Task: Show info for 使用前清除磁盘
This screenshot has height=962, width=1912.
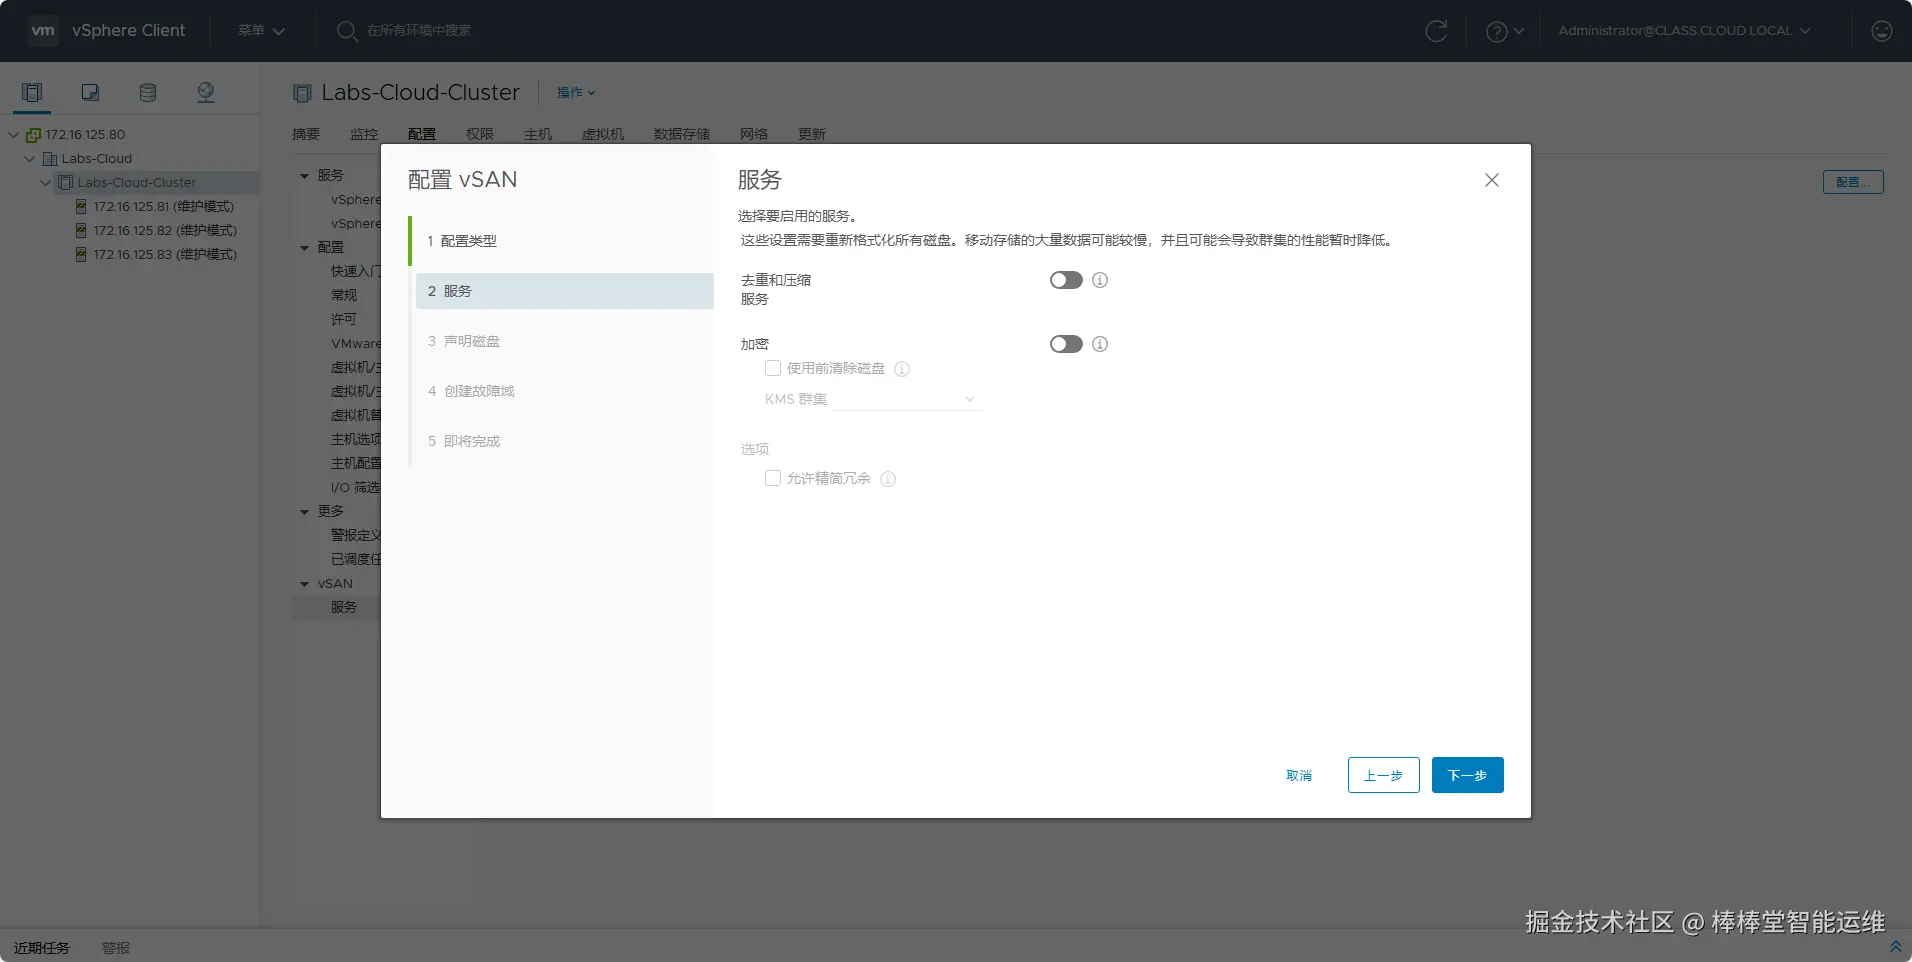Action: 902,369
